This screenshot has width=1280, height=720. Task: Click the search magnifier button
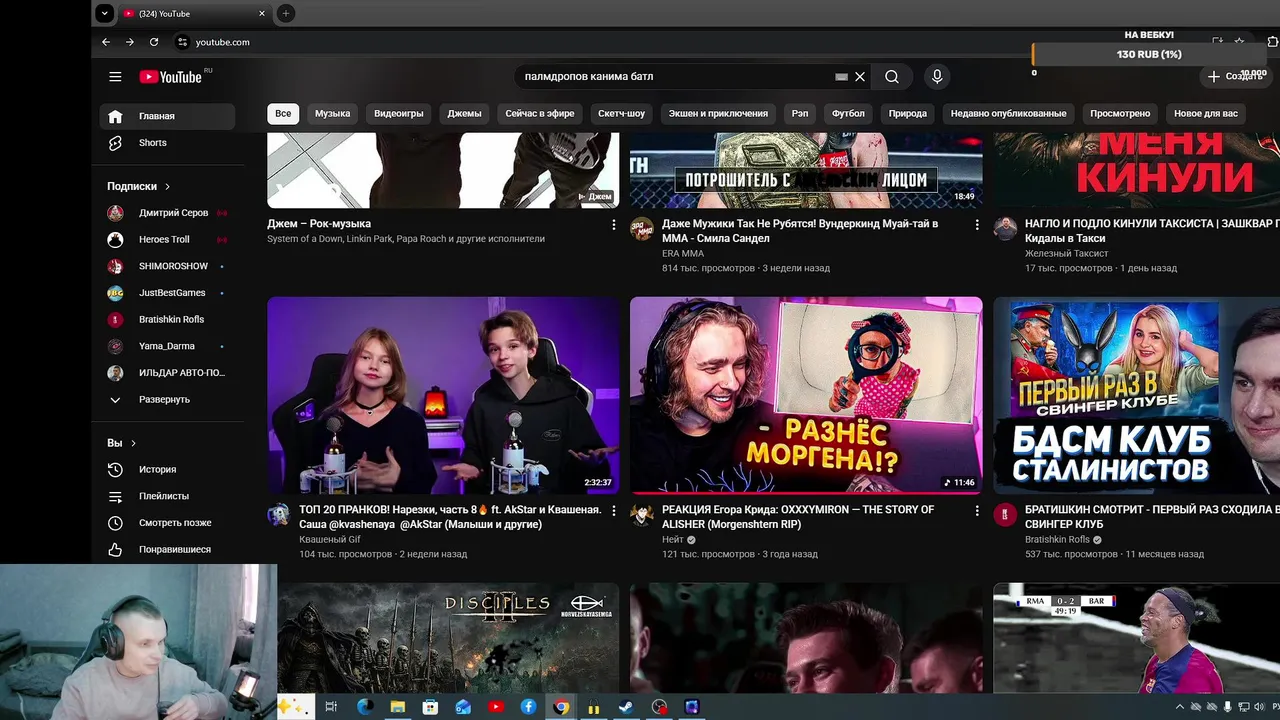point(892,77)
